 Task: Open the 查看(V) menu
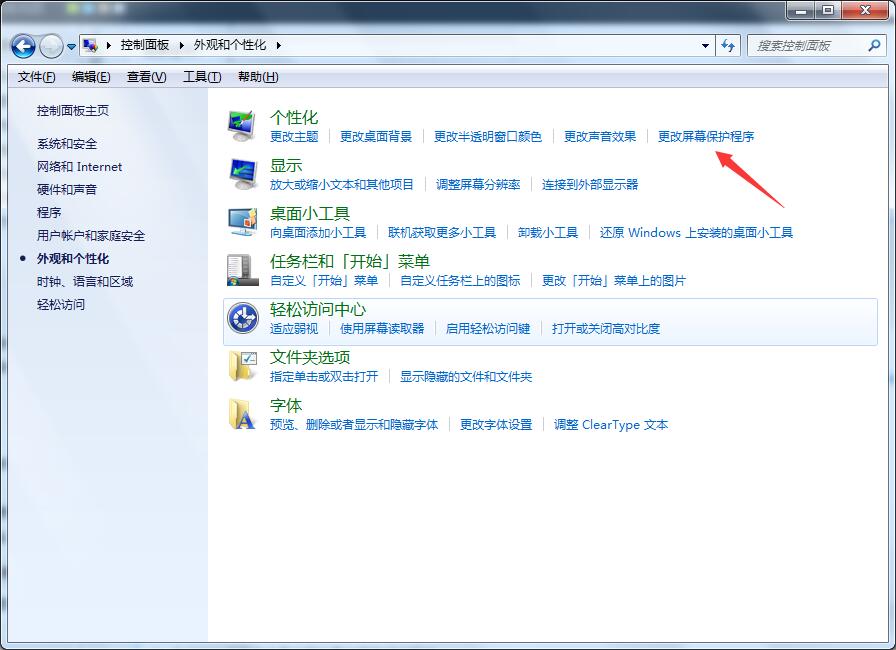(146, 77)
